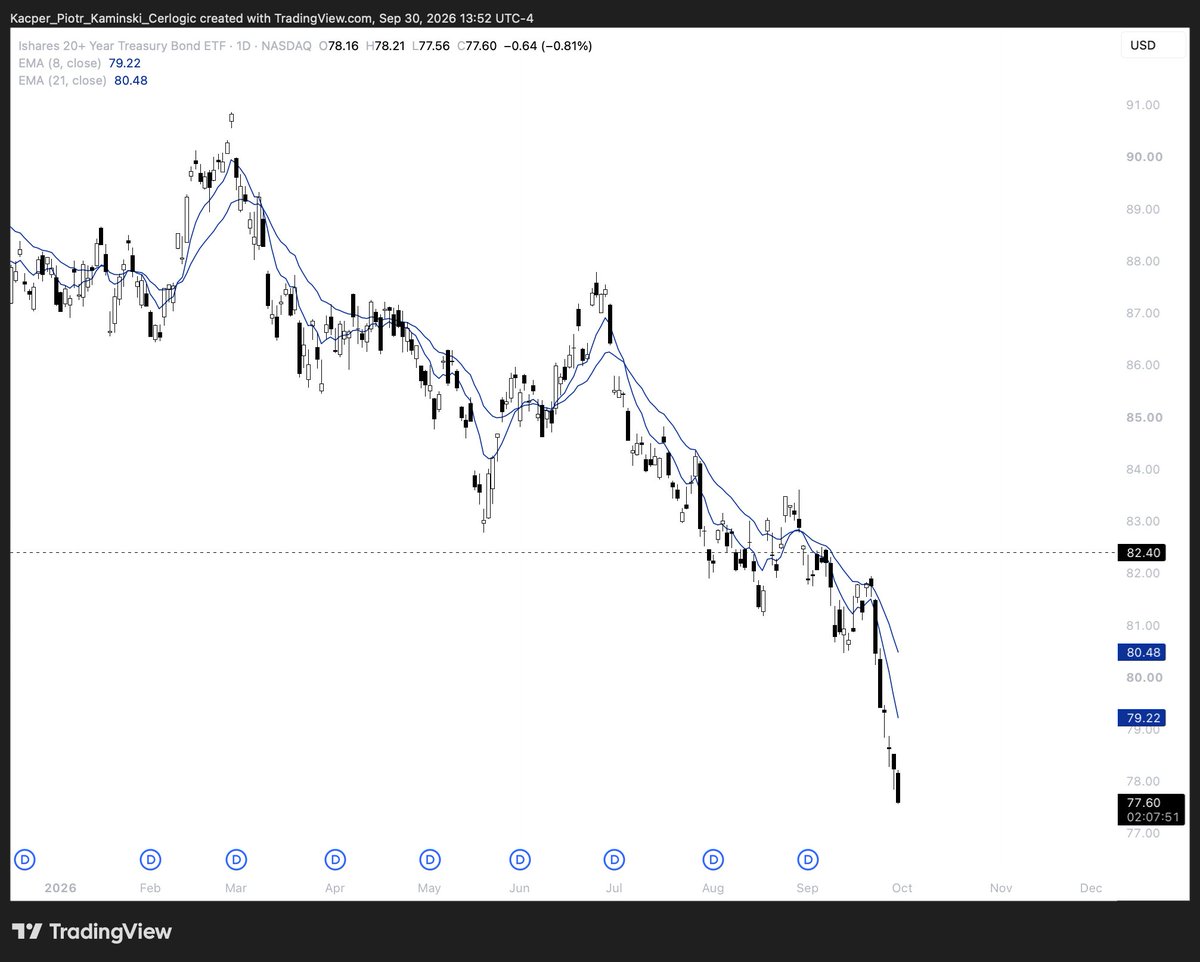Open the dividend marker above the Apr label

coord(336,859)
